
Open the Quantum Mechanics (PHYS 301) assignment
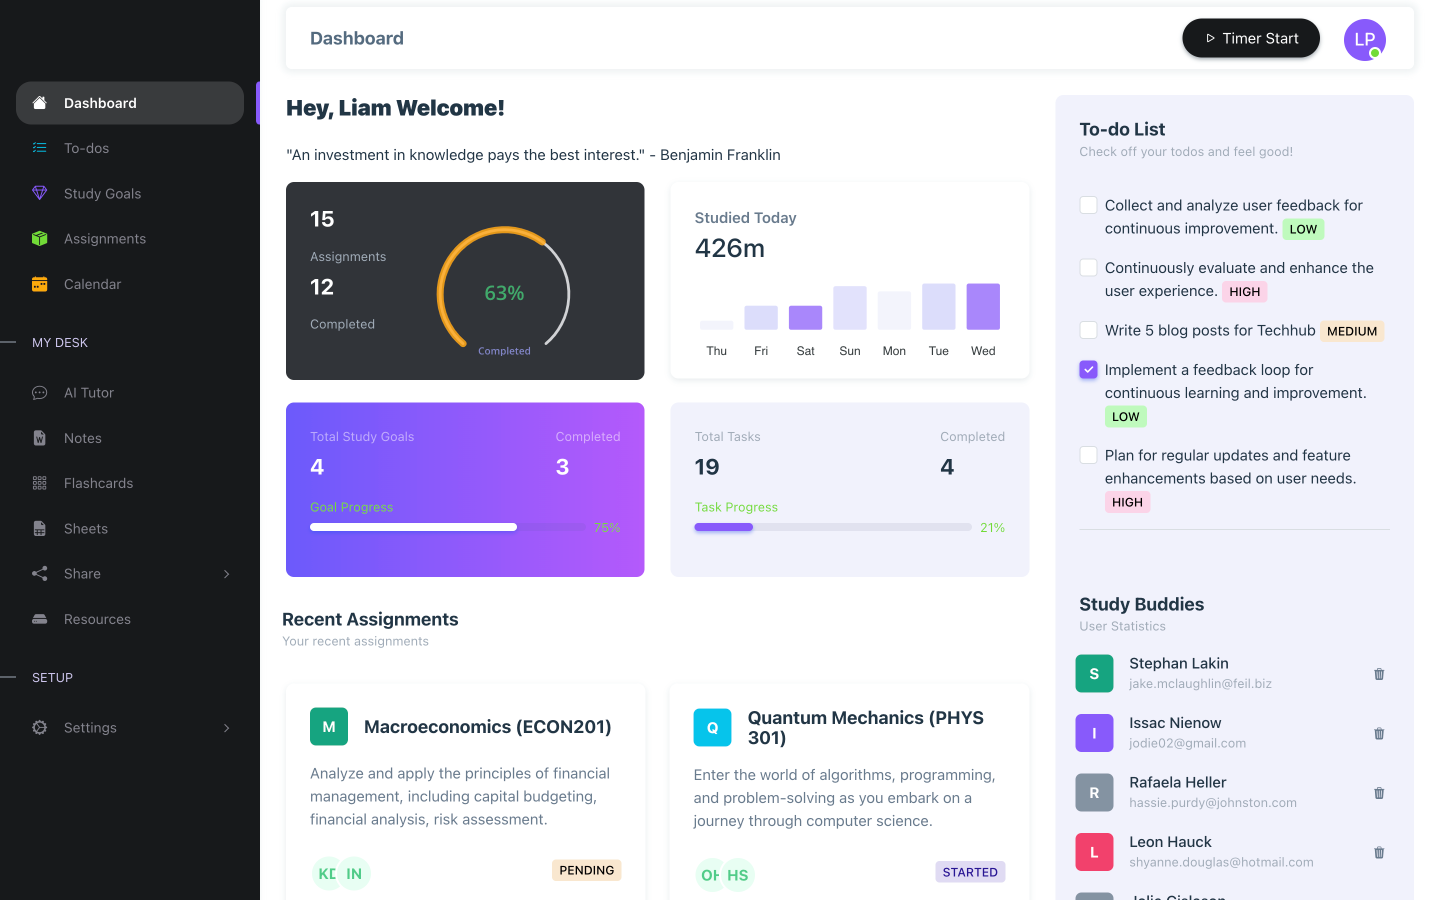pyautogui.click(x=865, y=728)
